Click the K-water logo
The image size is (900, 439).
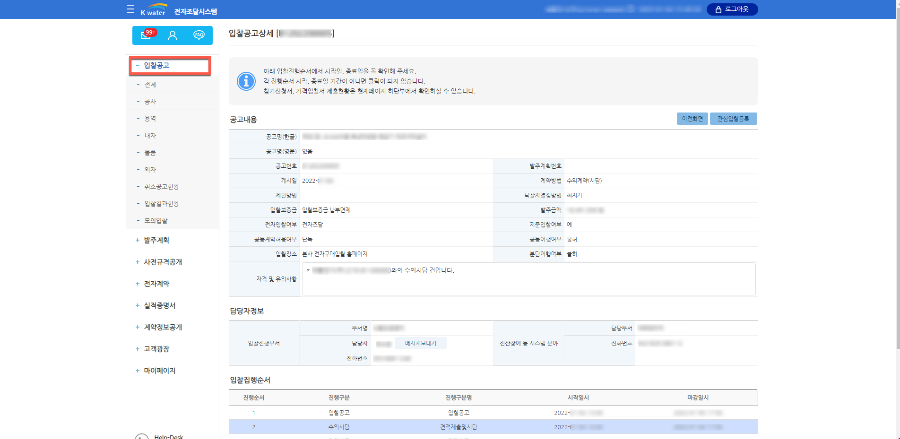153,10
